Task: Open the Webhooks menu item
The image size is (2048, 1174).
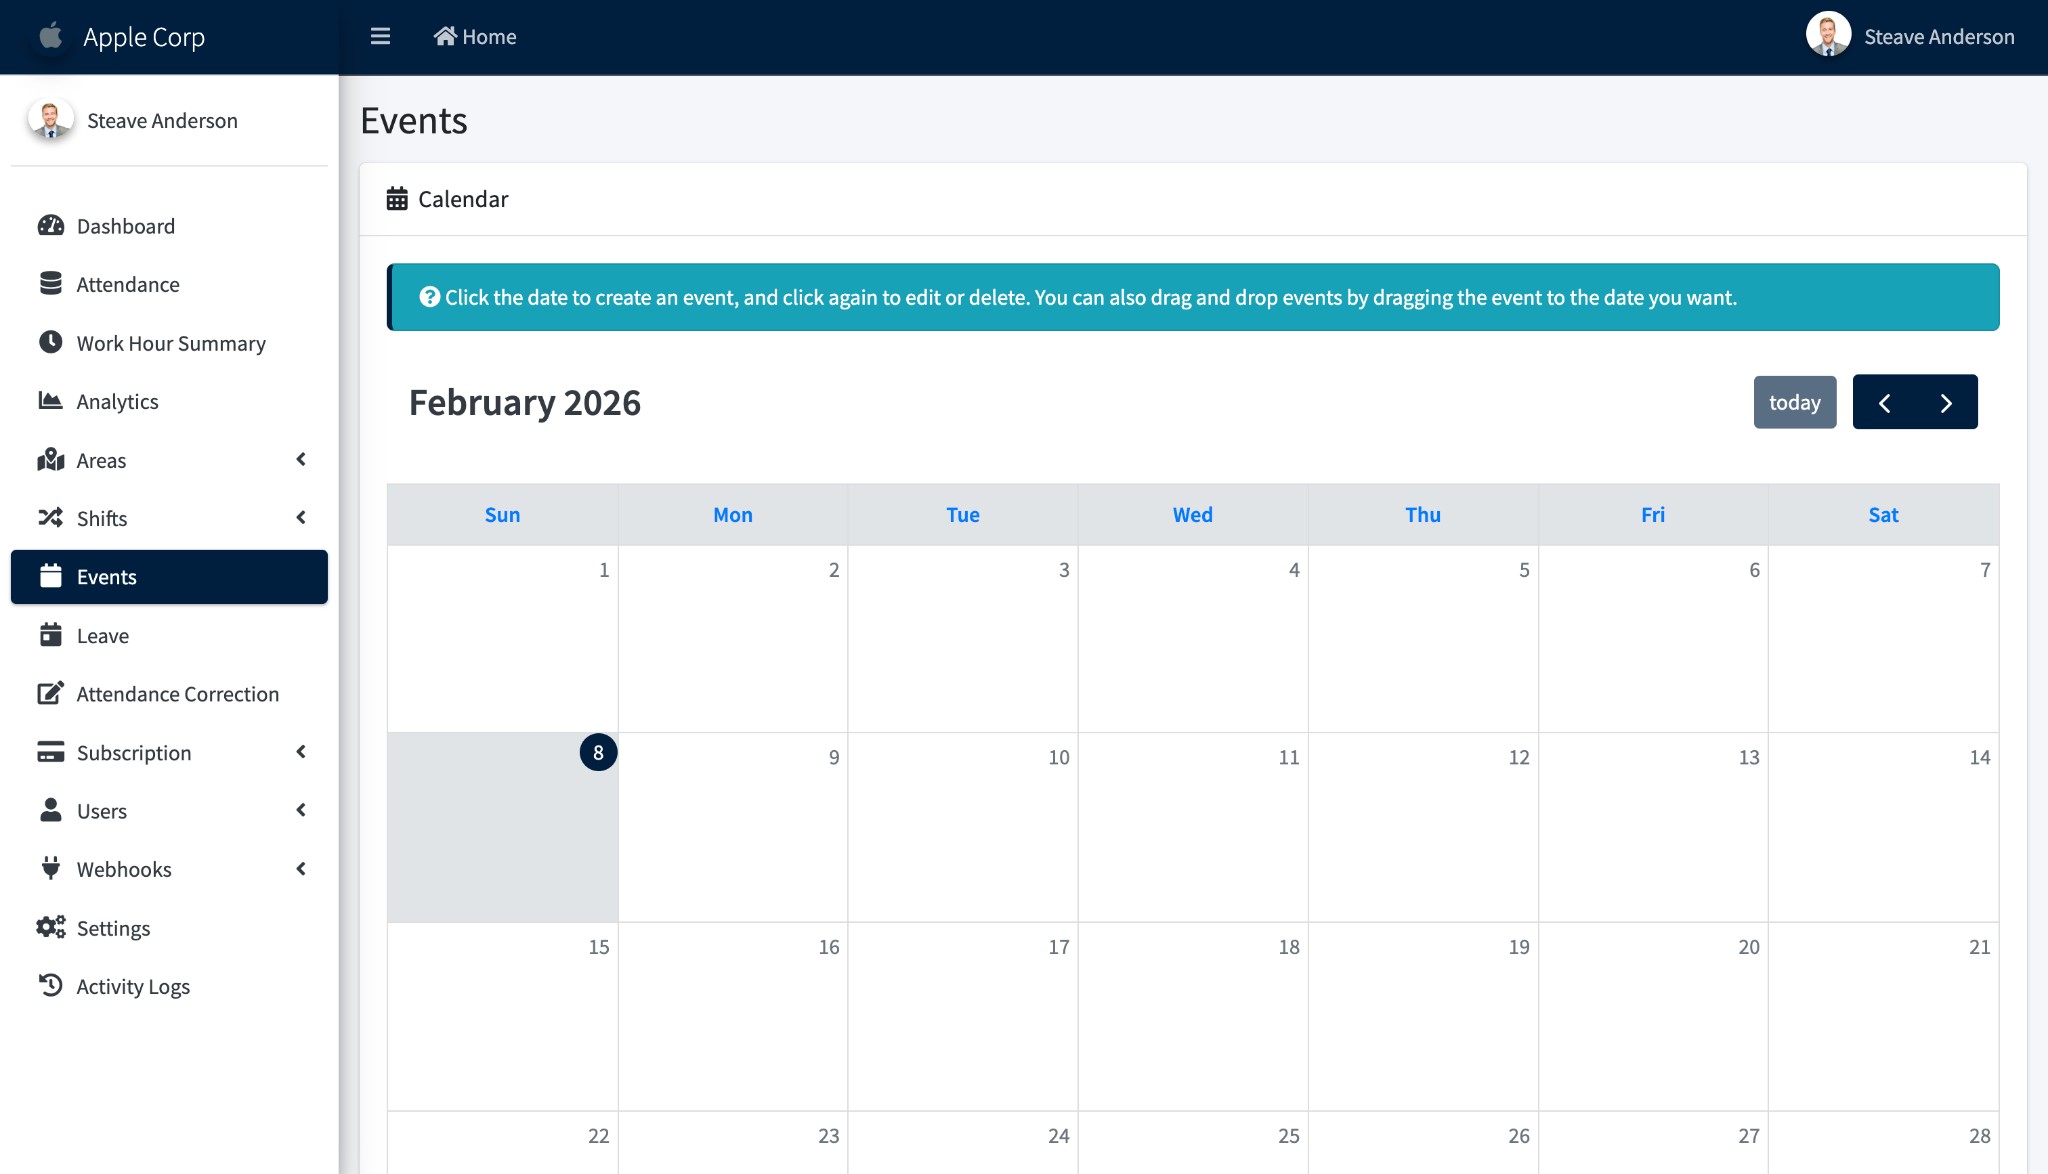Action: click(124, 869)
